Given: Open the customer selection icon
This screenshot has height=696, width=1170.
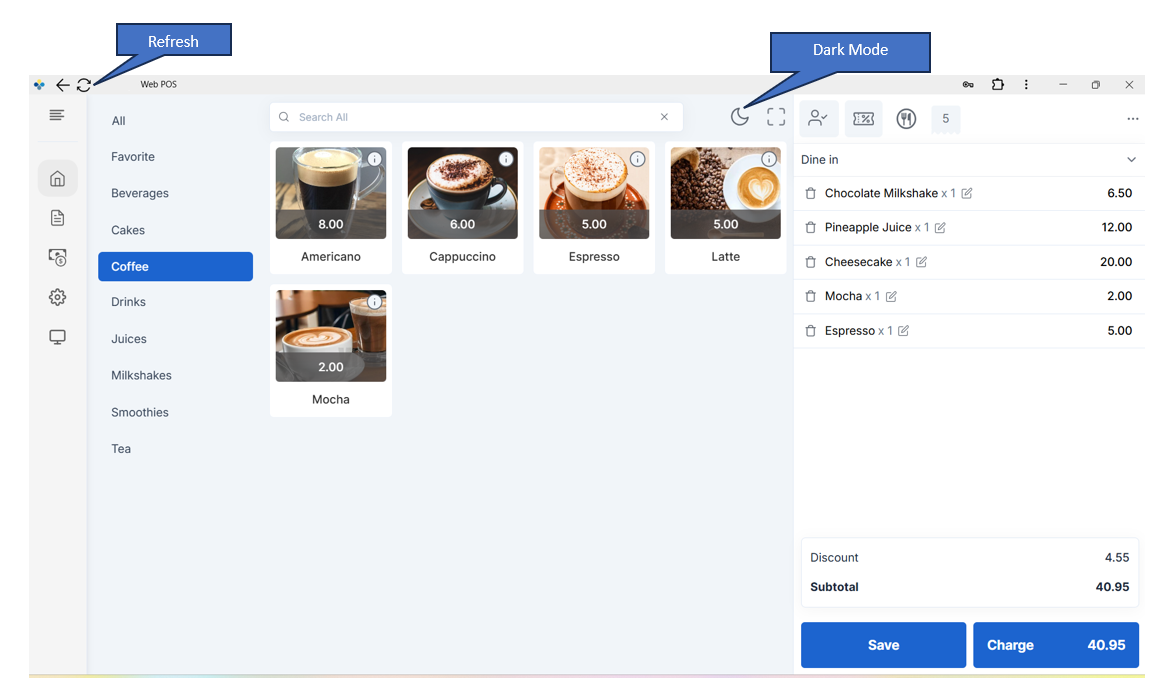Looking at the screenshot, I should coord(818,119).
